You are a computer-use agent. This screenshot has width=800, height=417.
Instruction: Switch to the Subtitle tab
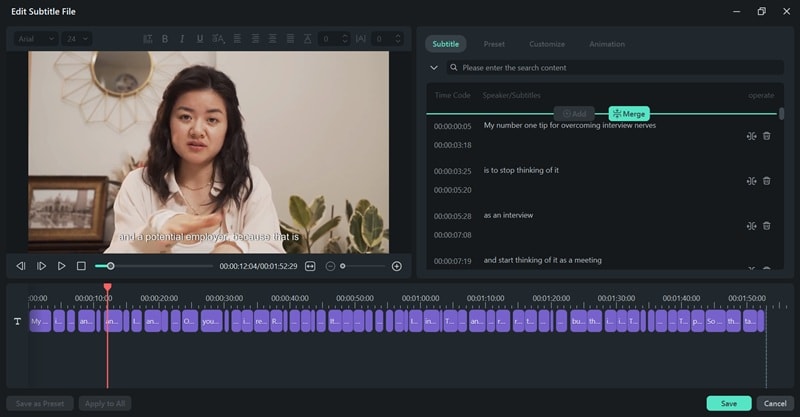coord(445,44)
